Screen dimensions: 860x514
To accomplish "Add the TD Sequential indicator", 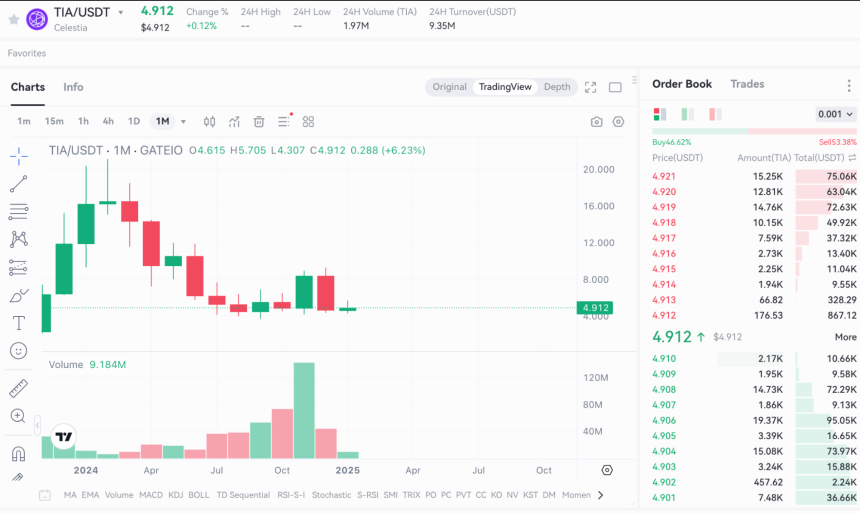I will pos(243,495).
